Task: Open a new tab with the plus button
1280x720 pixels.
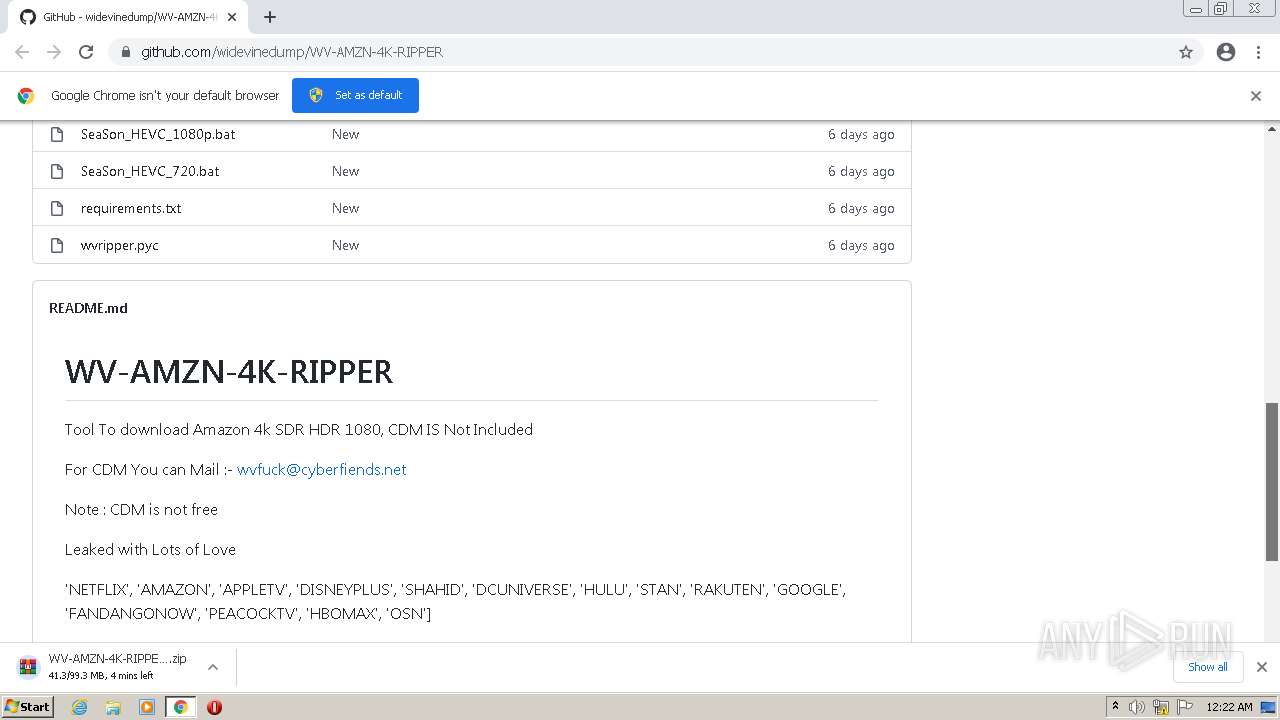Action: point(270,17)
